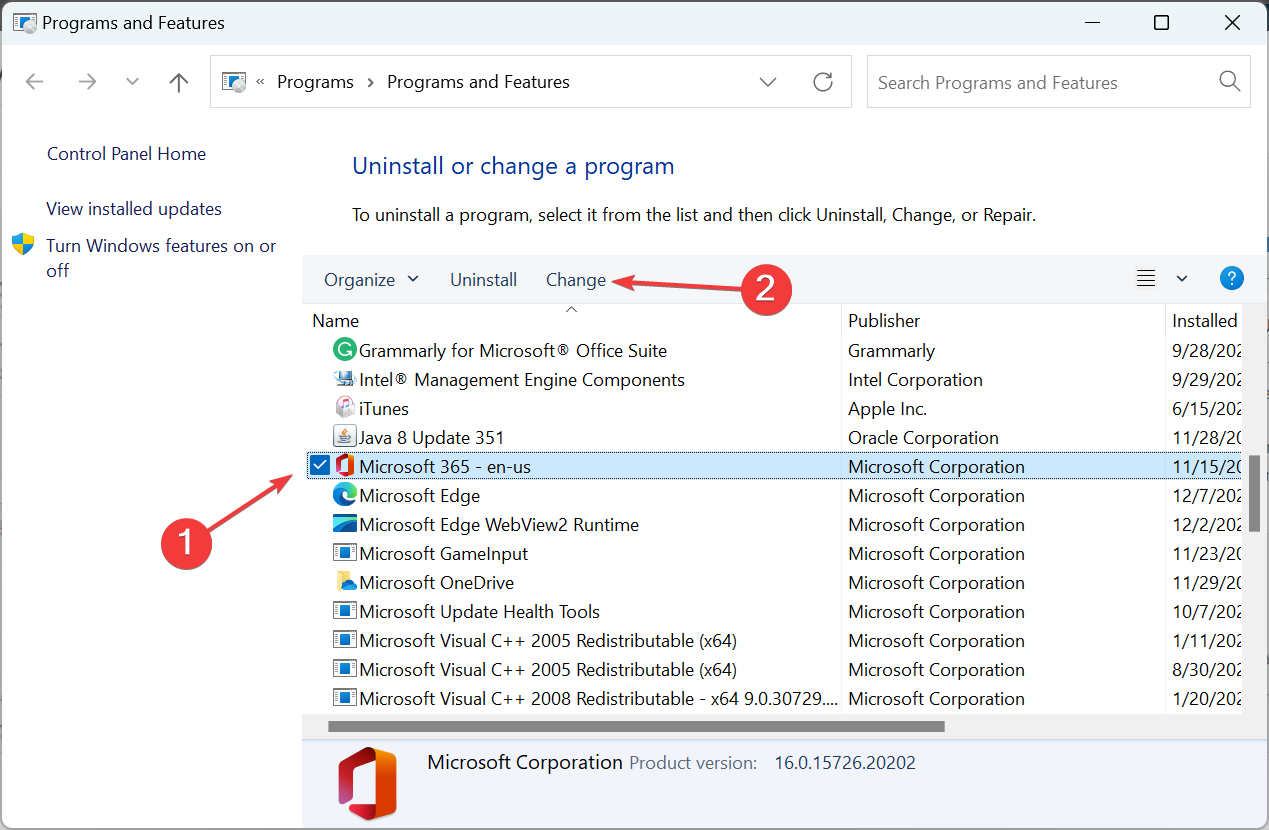Click the horizontal scrollbar thumb below the list
1269x830 pixels.
pyautogui.click(x=636, y=727)
